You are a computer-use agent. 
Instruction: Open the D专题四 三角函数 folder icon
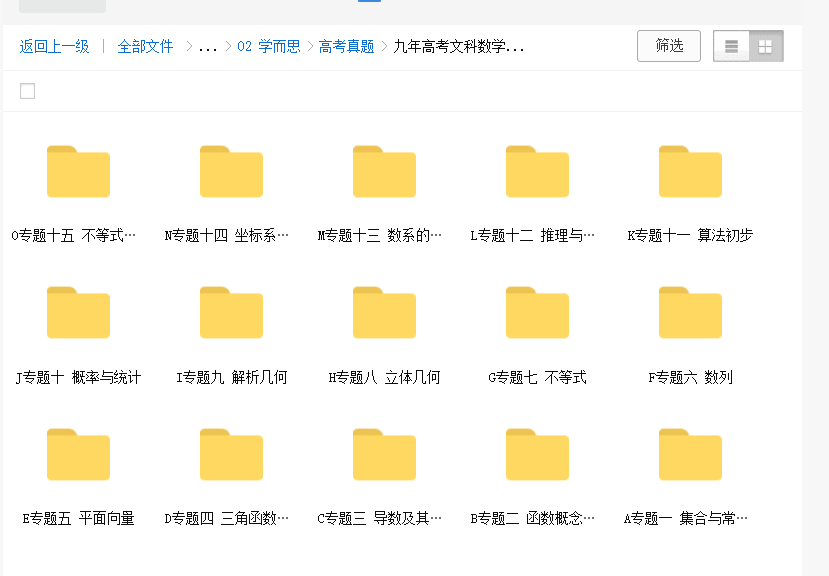pyautogui.click(x=231, y=454)
